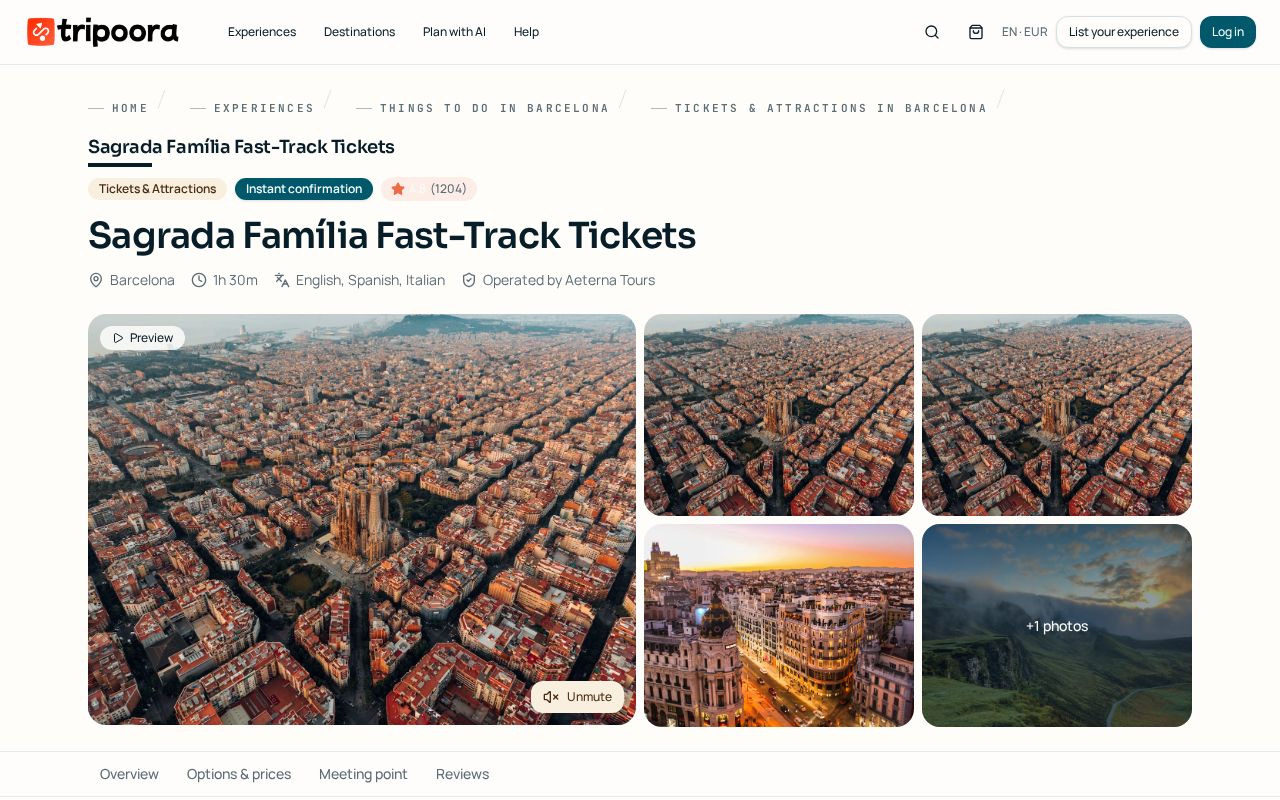Open Plan with AI
This screenshot has height=800, width=1280.
pos(454,32)
